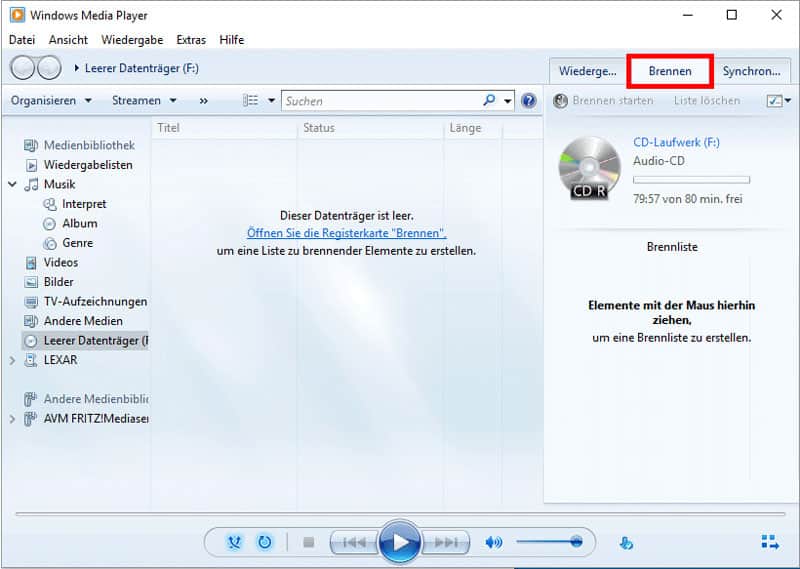Collapse the Musik tree node
Screen dimensions: 800x569
click(x=12, y=184)
